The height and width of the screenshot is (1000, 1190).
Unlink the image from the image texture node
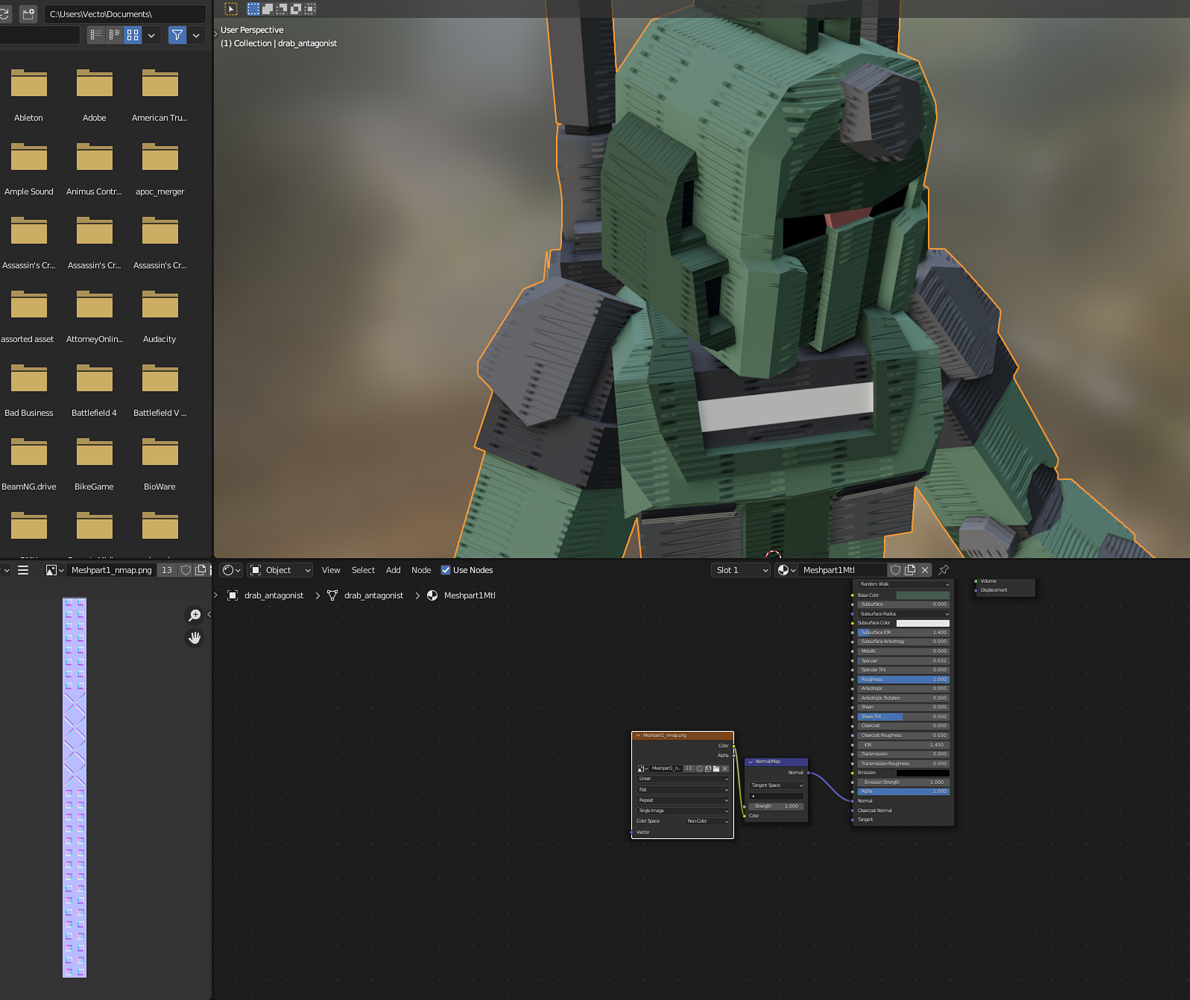point(725,769)
